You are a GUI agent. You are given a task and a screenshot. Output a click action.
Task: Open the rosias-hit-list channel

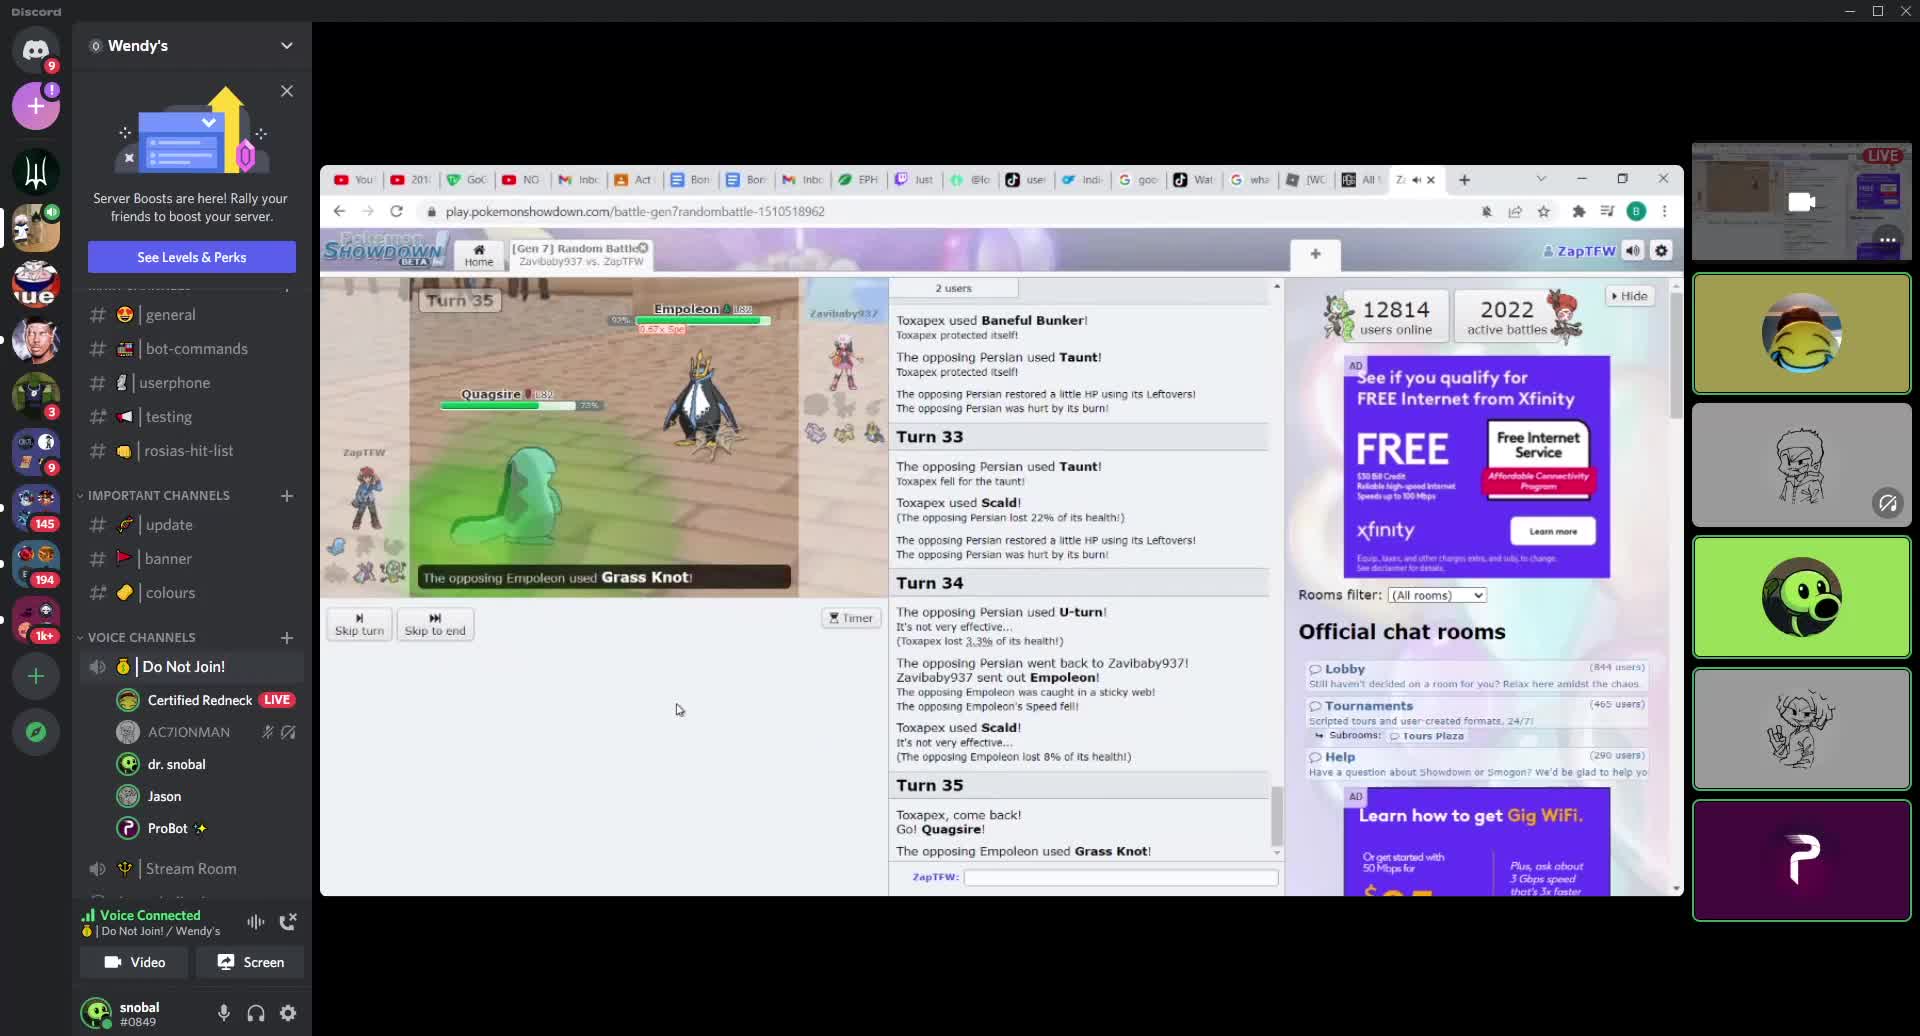188,451
